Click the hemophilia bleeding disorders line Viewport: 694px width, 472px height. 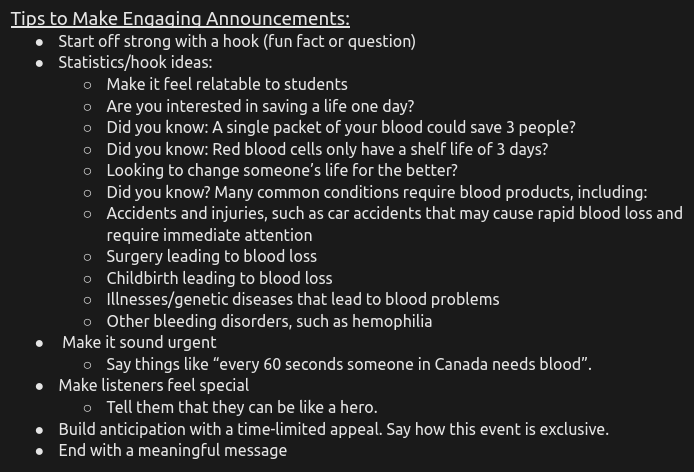[269, 321]
